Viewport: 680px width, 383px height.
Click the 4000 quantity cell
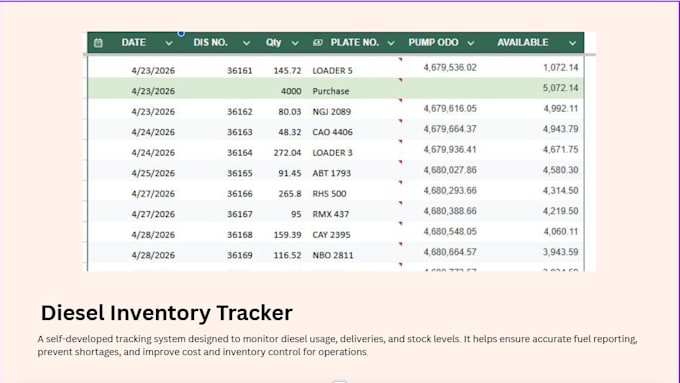point(291,91)
